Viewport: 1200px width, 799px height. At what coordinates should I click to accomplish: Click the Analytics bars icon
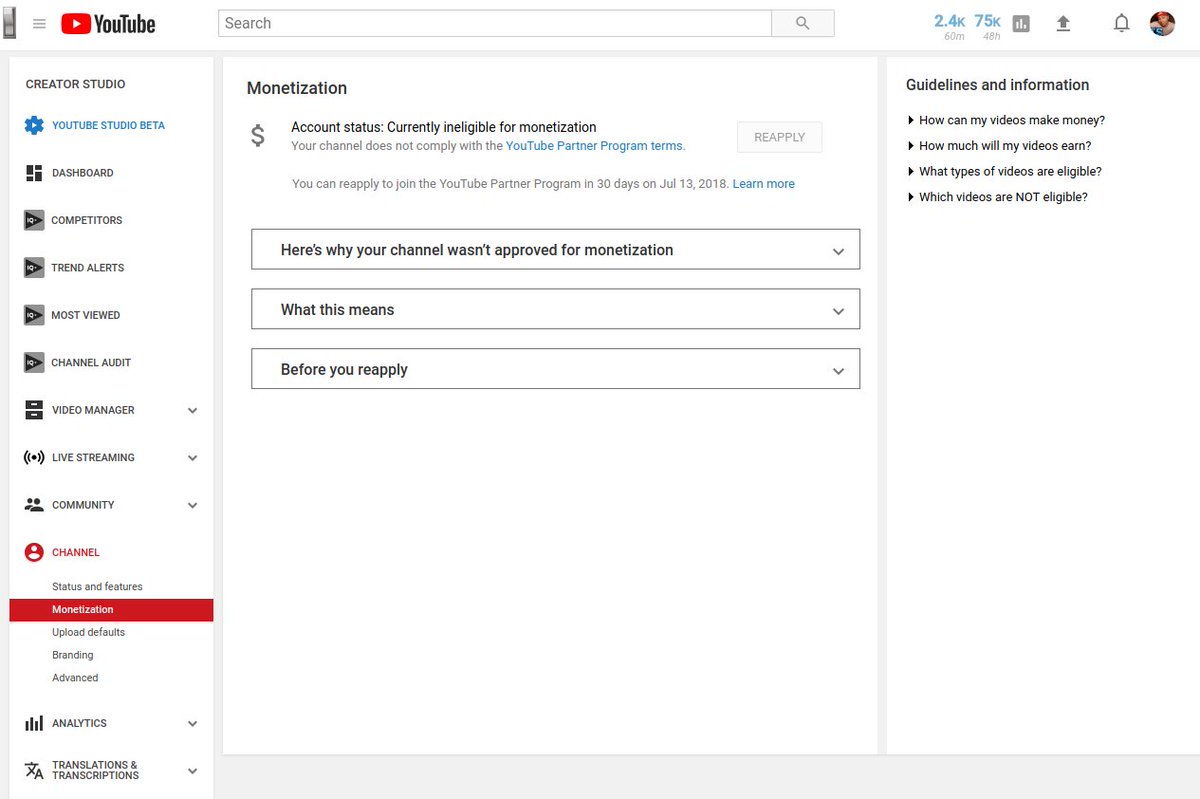(34, 723)
